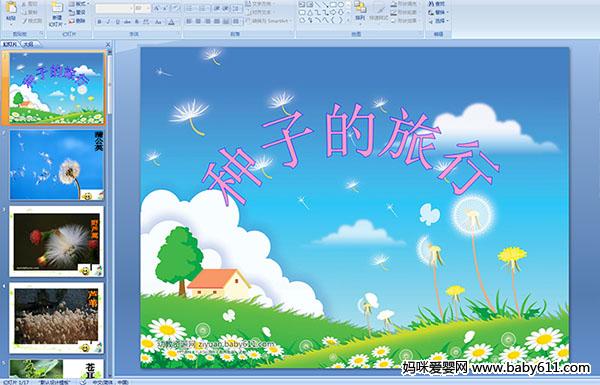This screenshot has height=385, width=600.
Task: Click the Italic formatting icon
Action: pos(108,22)
